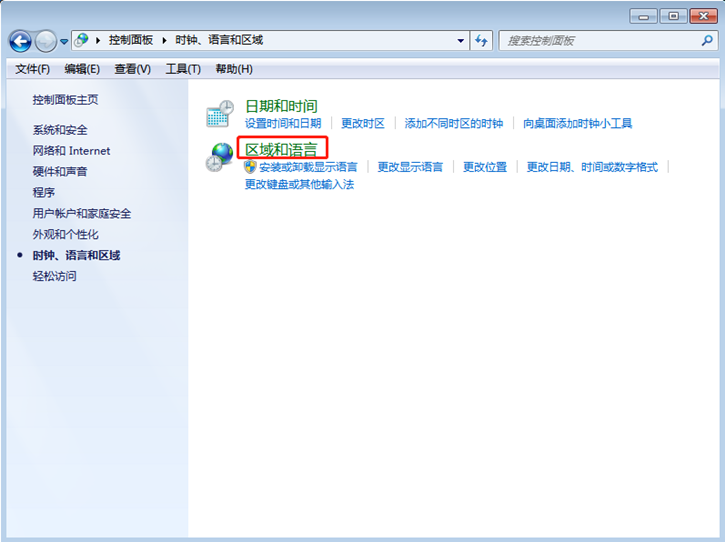Open the 文件(F) menu

[x=32, y=69]
